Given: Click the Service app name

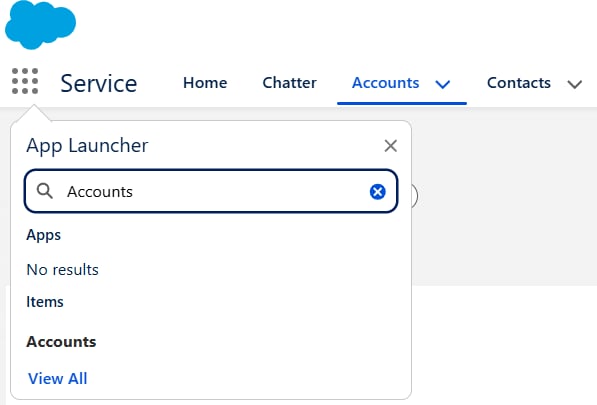Looking at the screenshot, I should click(99, 83).
